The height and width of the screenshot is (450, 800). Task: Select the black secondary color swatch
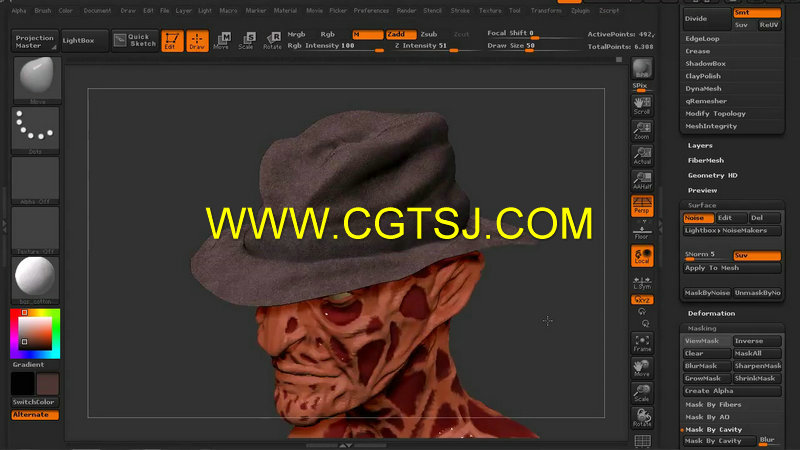[x=22, y=383]
